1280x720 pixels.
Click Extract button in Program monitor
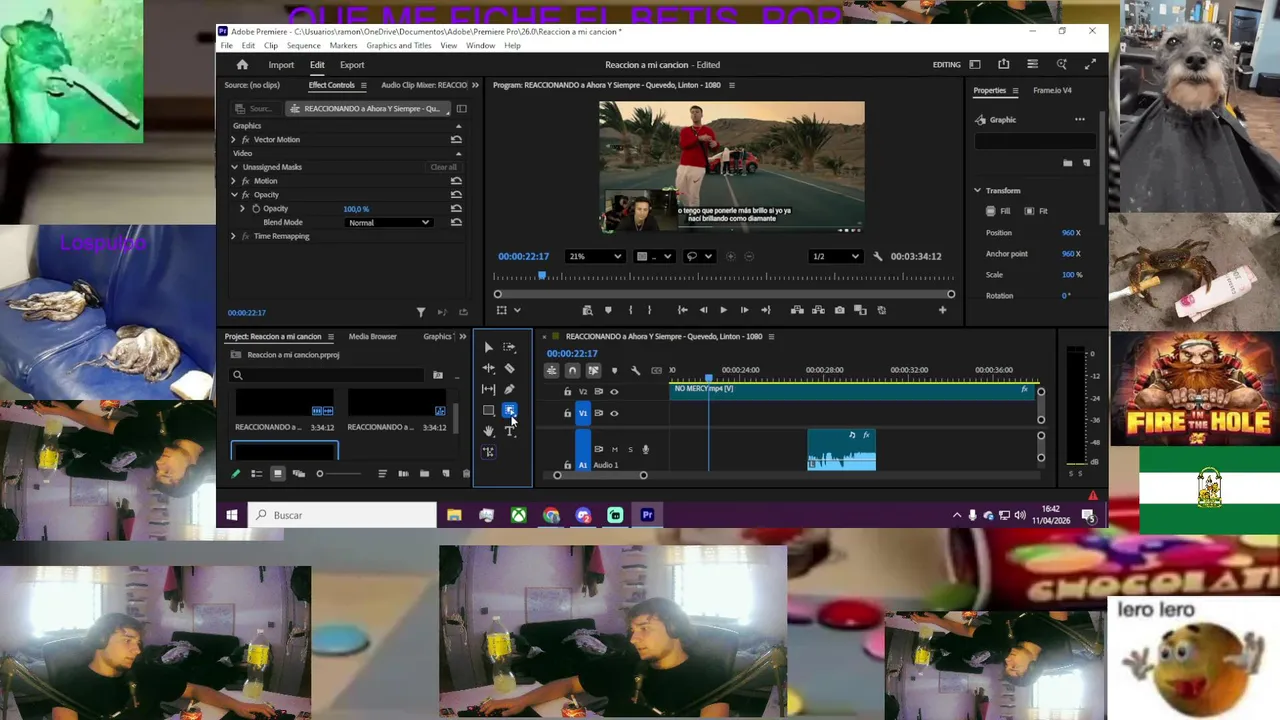818,310
